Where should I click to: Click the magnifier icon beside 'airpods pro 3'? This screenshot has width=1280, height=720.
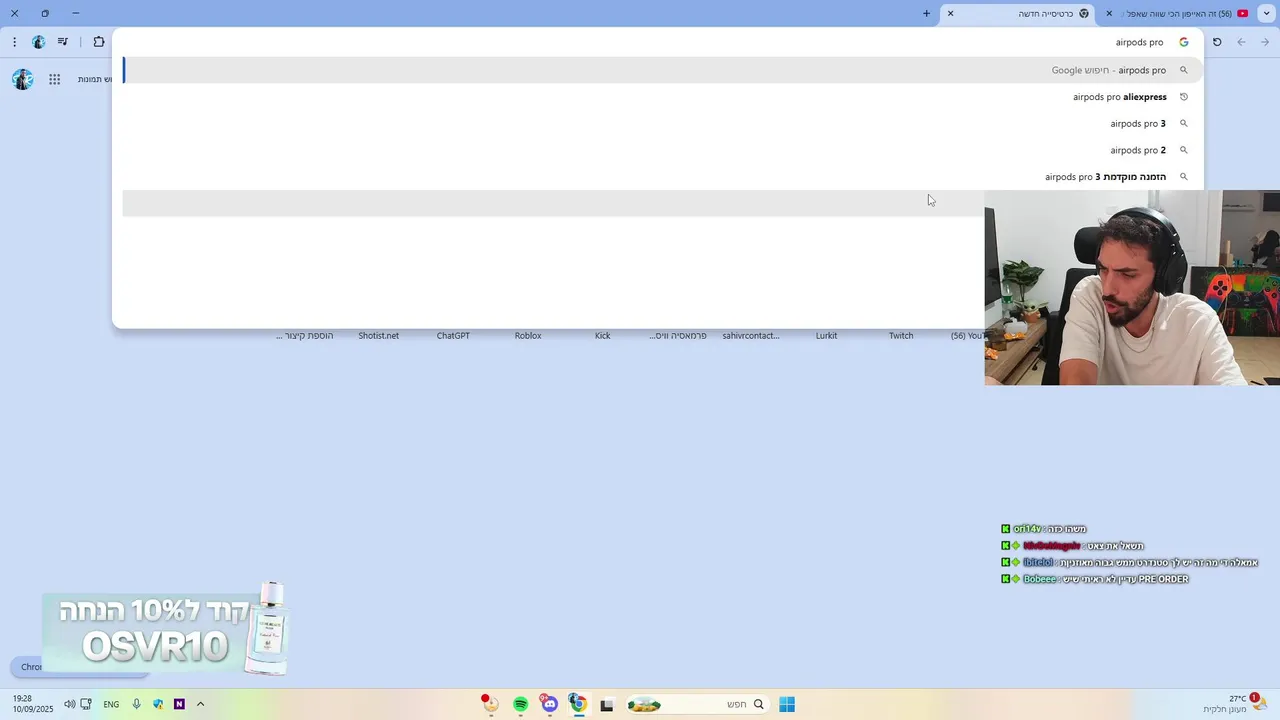click(1184, 123)
